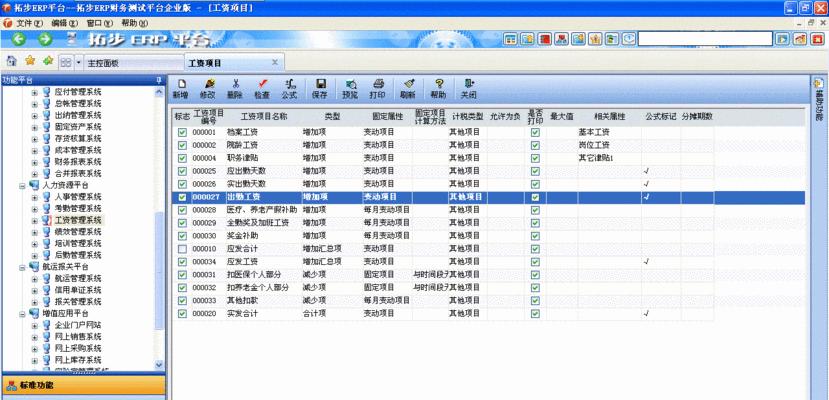The height and width of the screenshot is (400, 829).
Task: Click the play arrow icon beside search box
Action: pyautogui.click(x=782, y=39)
